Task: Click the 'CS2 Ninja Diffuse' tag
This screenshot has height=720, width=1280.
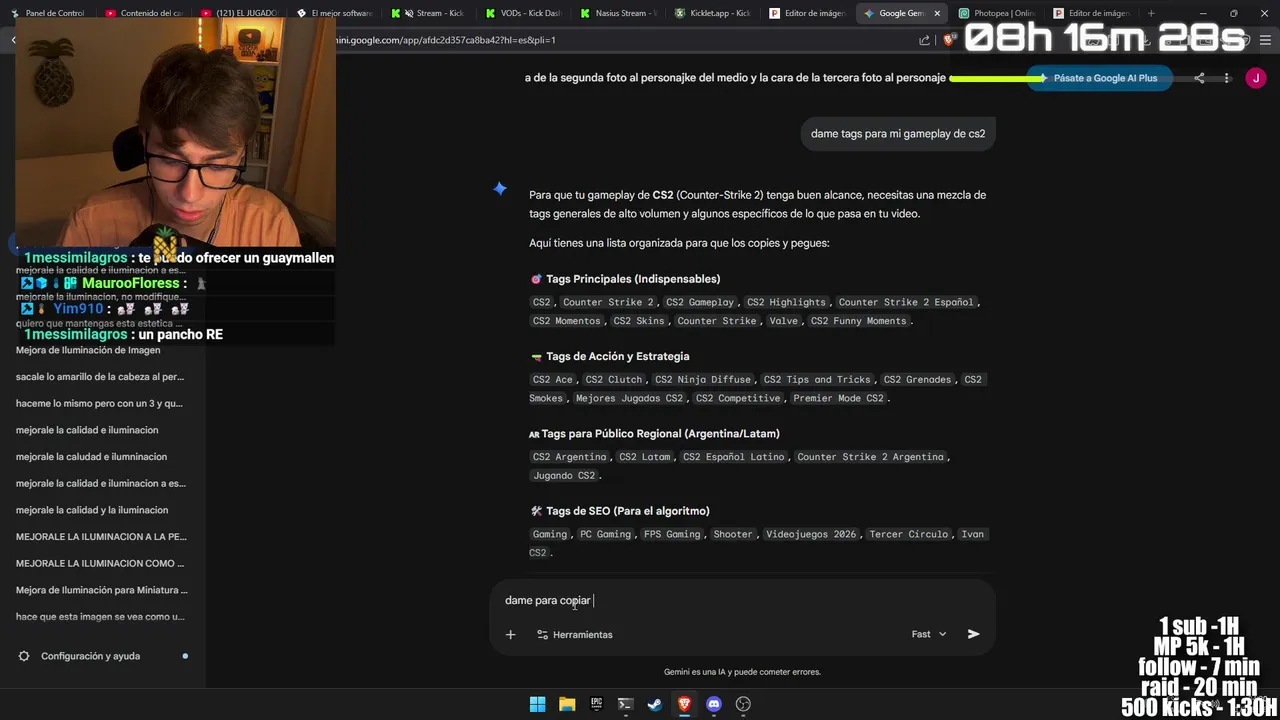Action: pyautogui.click(x=703, y=379)
